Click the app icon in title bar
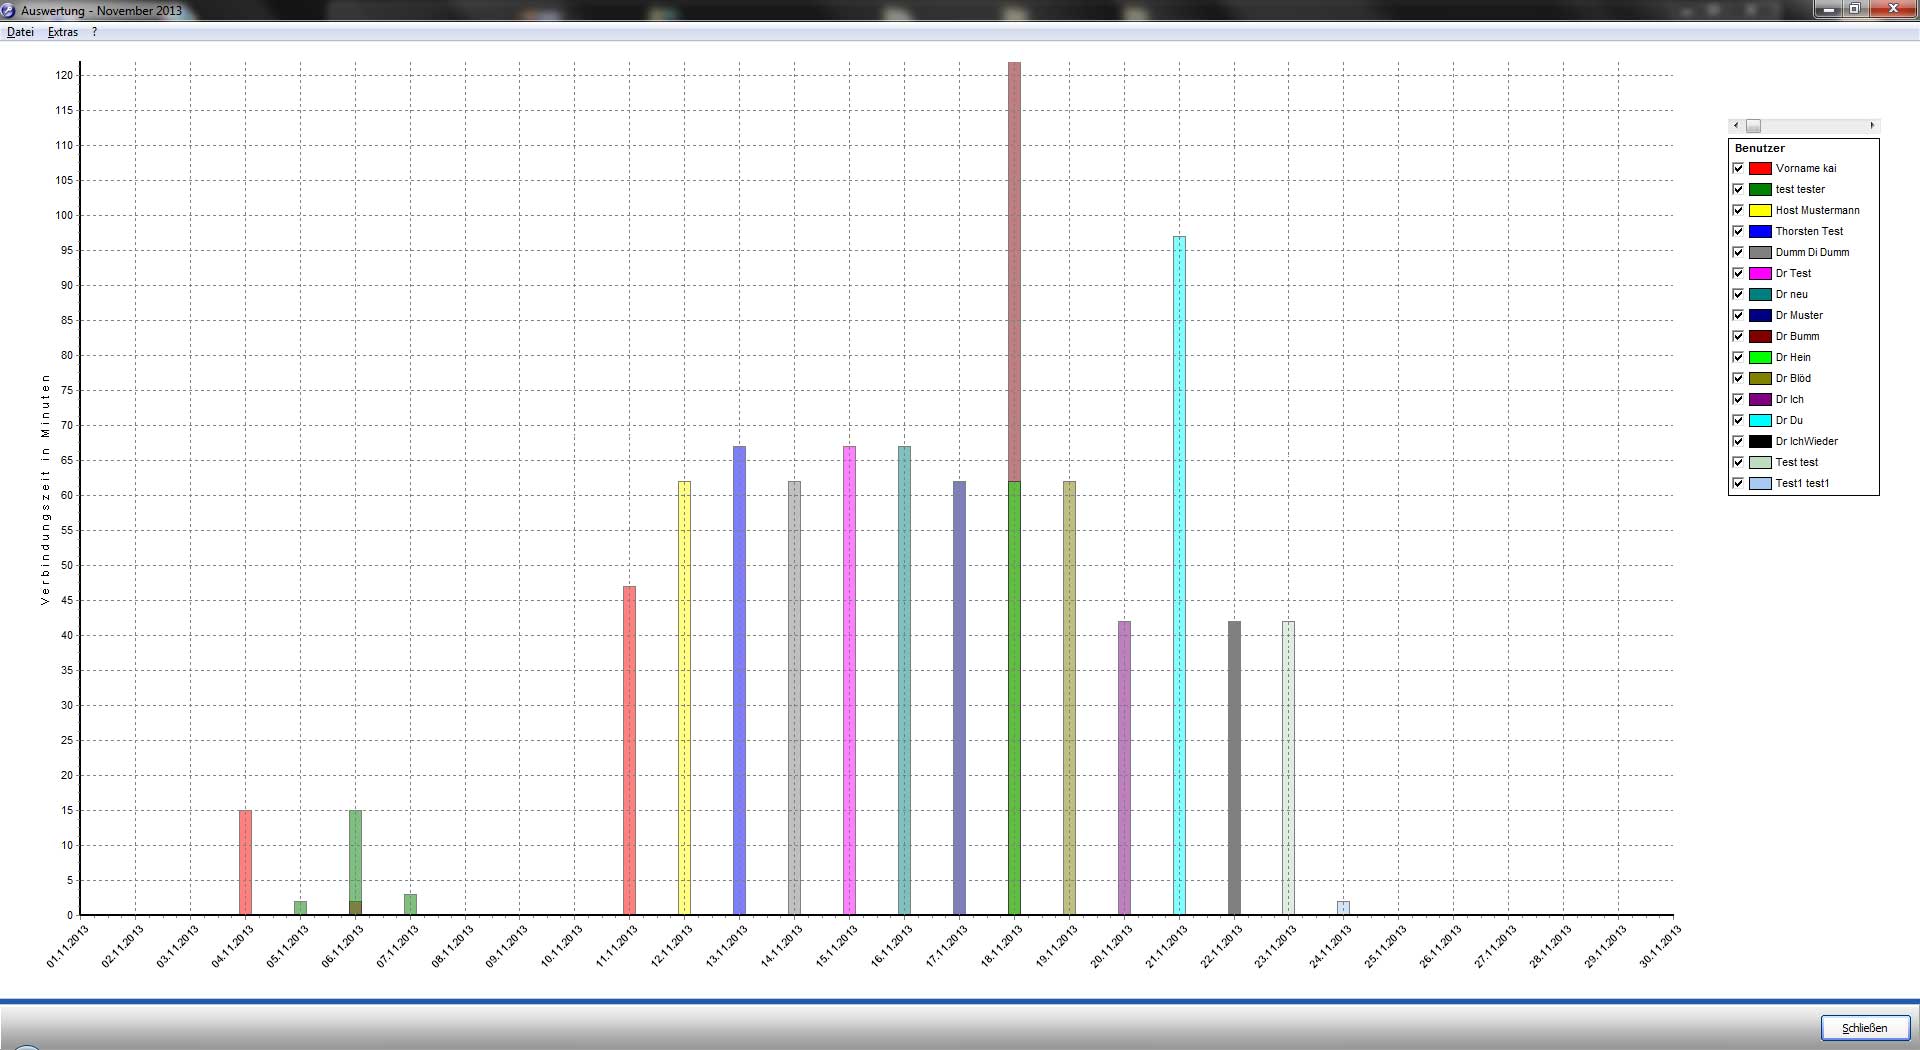Image resolution: width=1920 pixels, height=1050 pixels. pos(8,10)
